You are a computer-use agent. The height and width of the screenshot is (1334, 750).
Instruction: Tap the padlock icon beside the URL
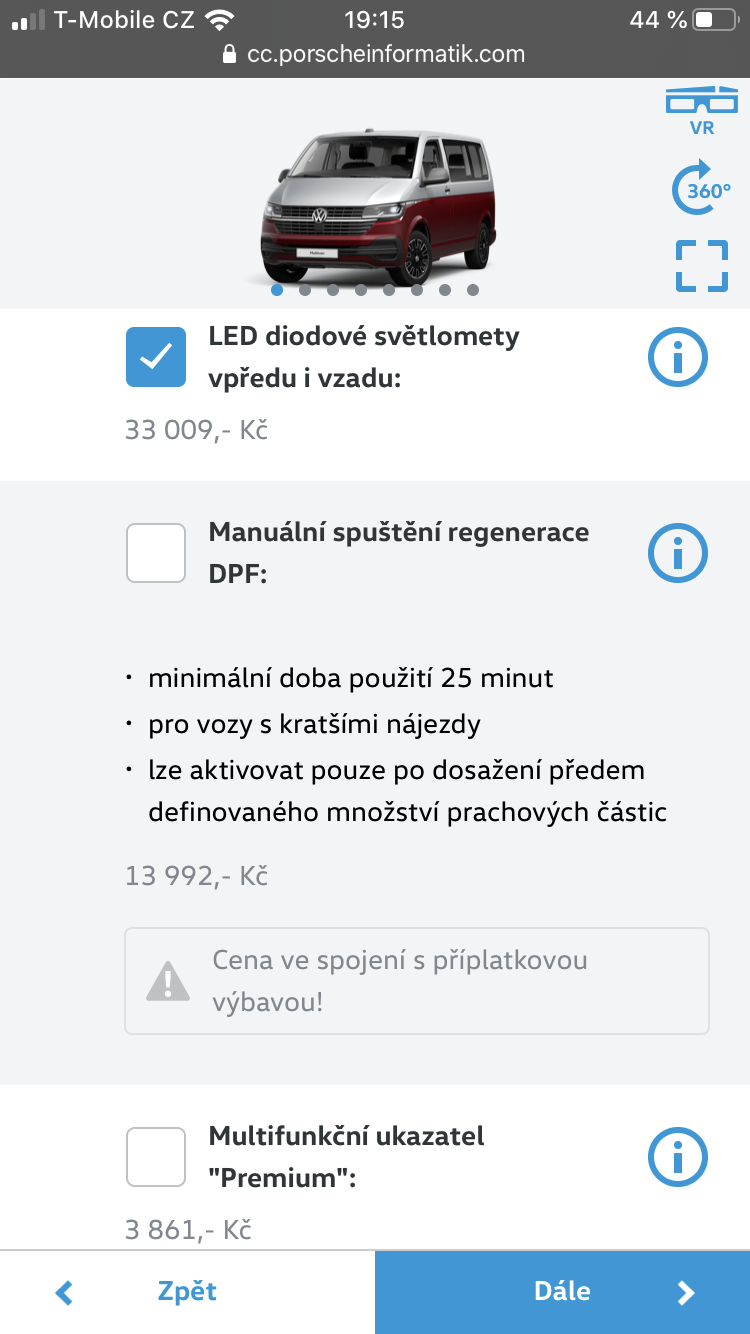230,54
